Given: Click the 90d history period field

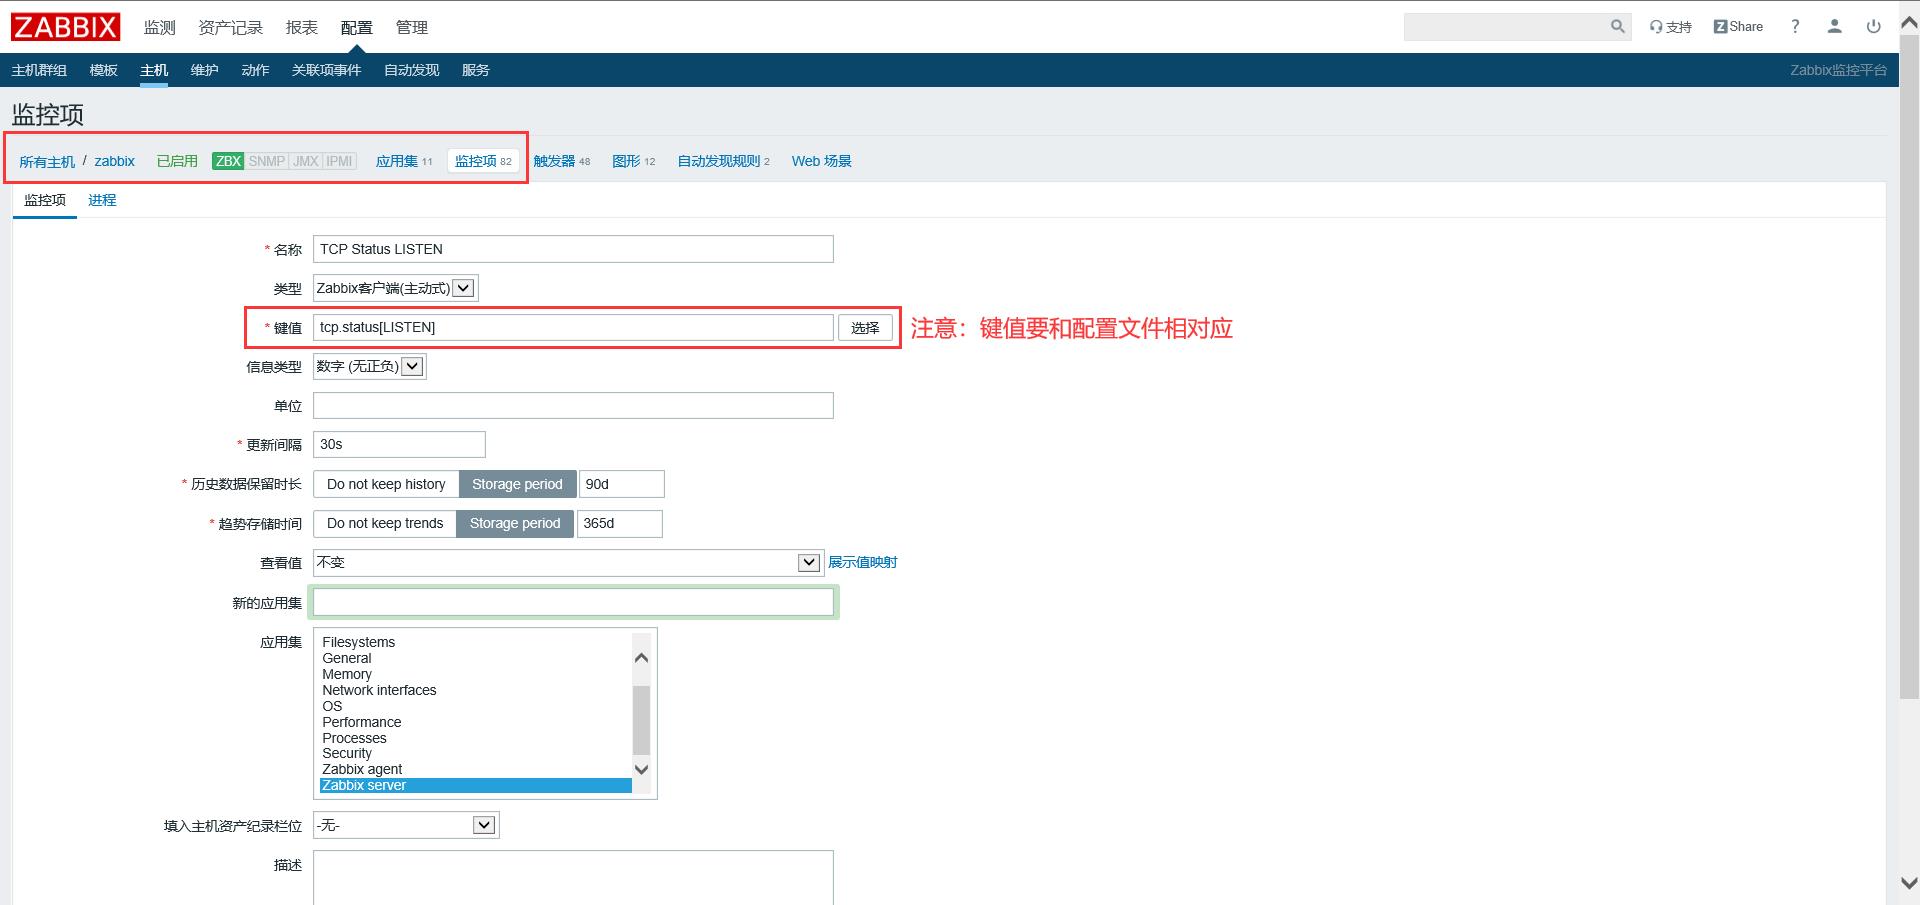Looking at the screenshot, I should coord(621,484).
